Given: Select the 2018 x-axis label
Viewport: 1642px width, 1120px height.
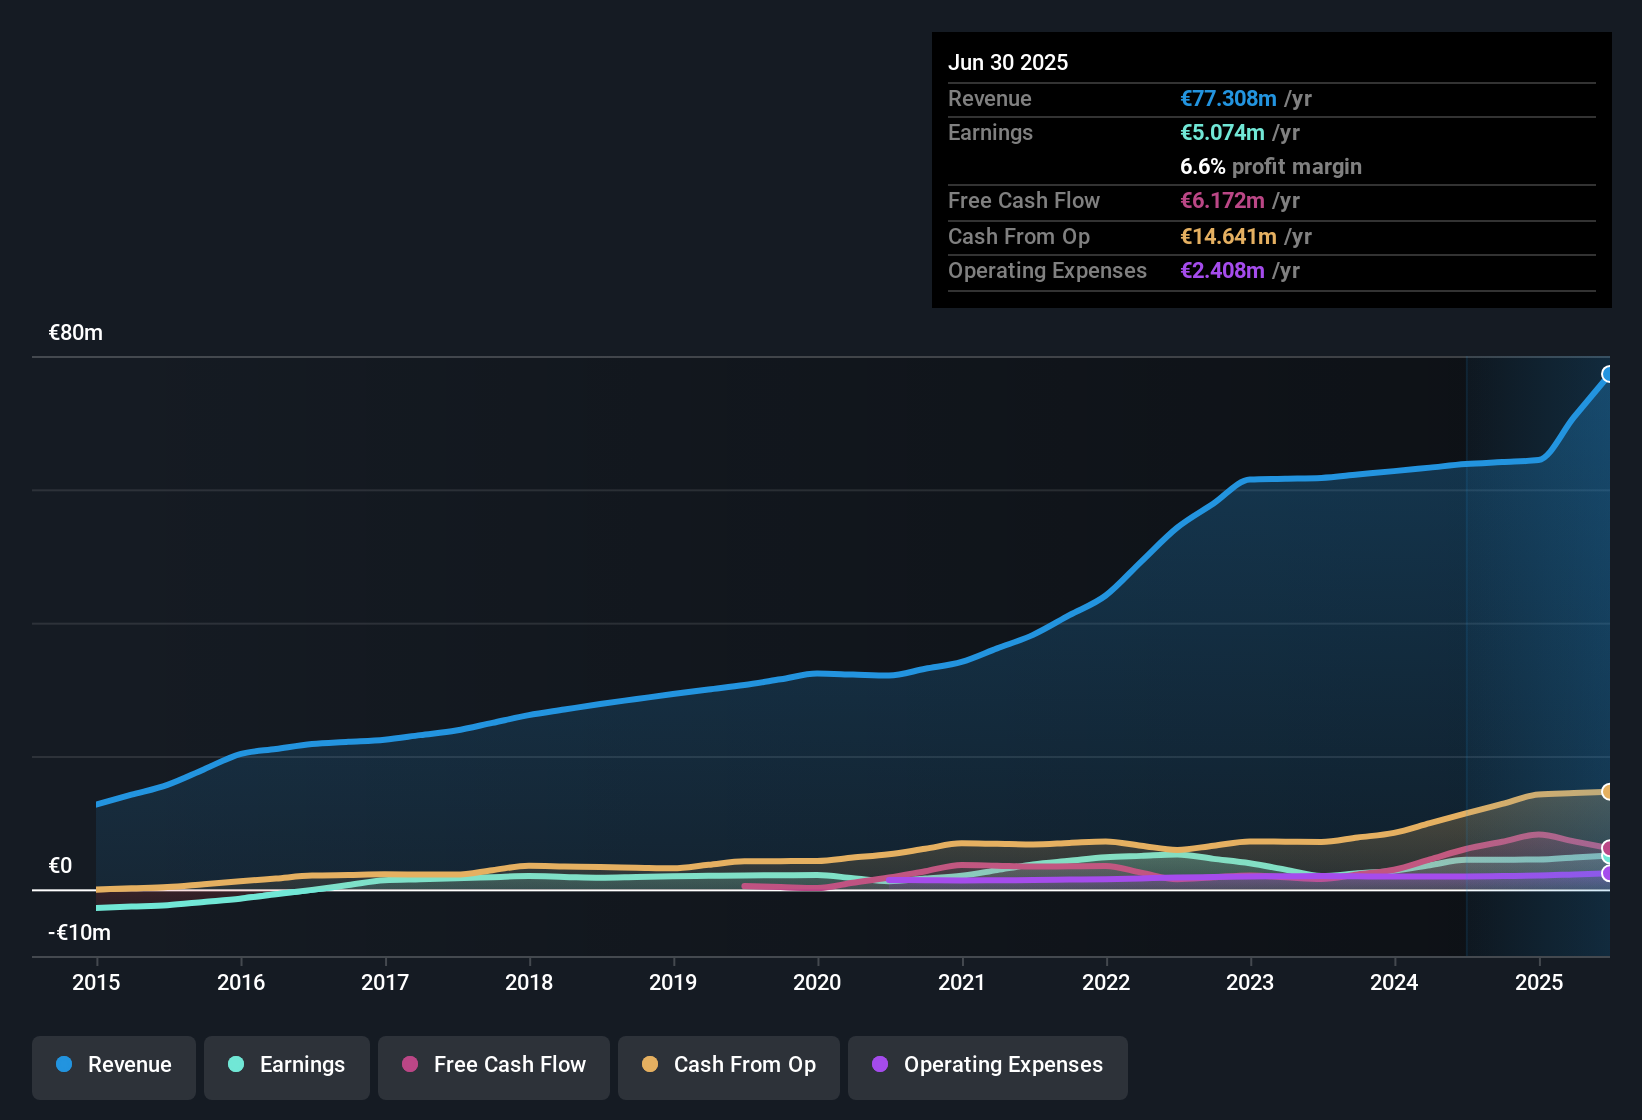Looking at the screenshot, I should [529, 982].
